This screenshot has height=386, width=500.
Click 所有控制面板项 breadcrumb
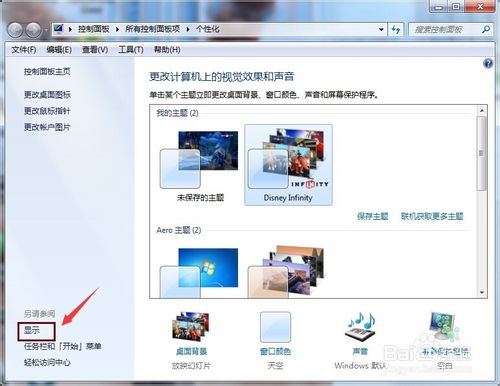[x=152, y=29]
